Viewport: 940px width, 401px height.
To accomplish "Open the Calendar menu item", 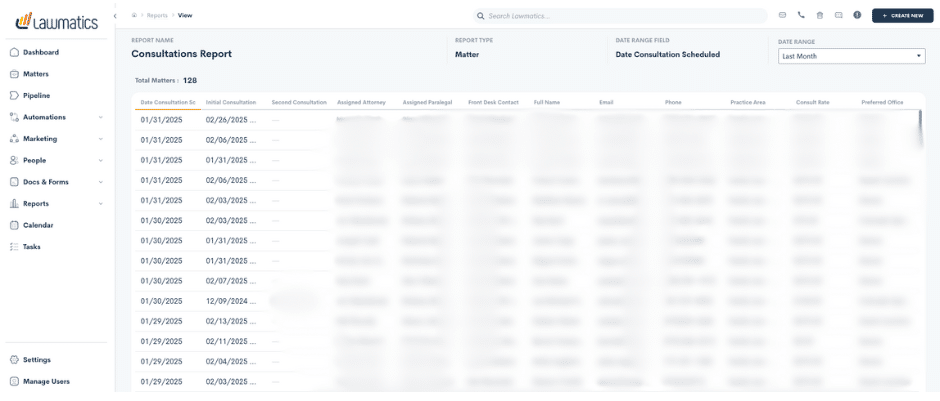I will tap(38, 225).
